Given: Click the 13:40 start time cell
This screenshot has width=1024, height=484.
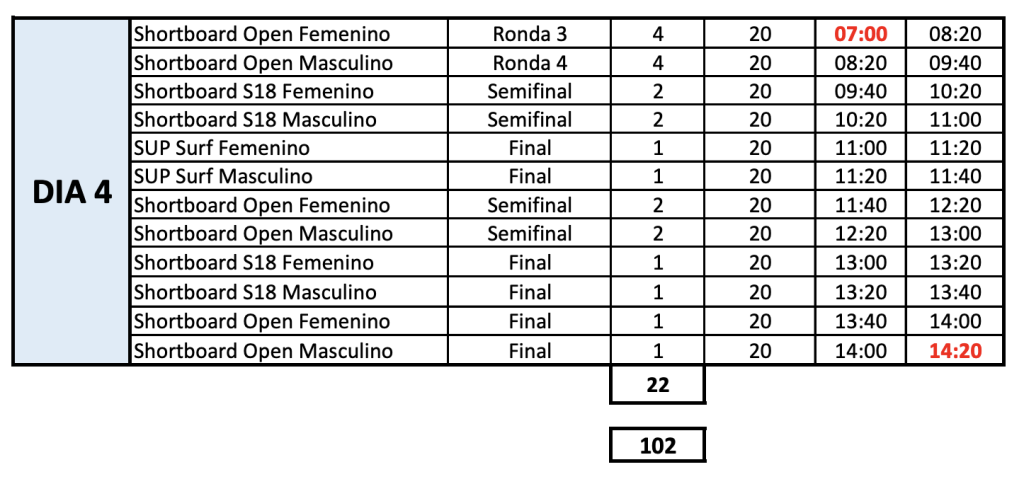Looking at the screenshot, I should (x=861, y=321).
